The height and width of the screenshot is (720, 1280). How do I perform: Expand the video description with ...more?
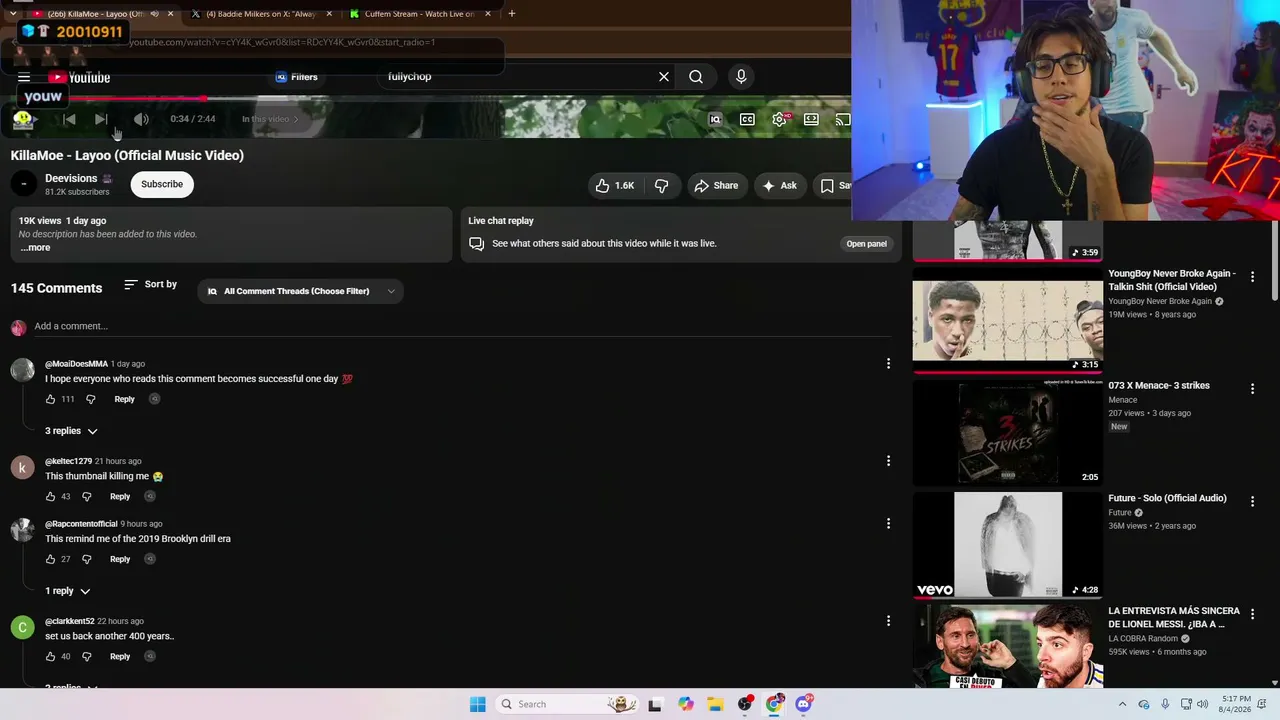tap(35, 247)
